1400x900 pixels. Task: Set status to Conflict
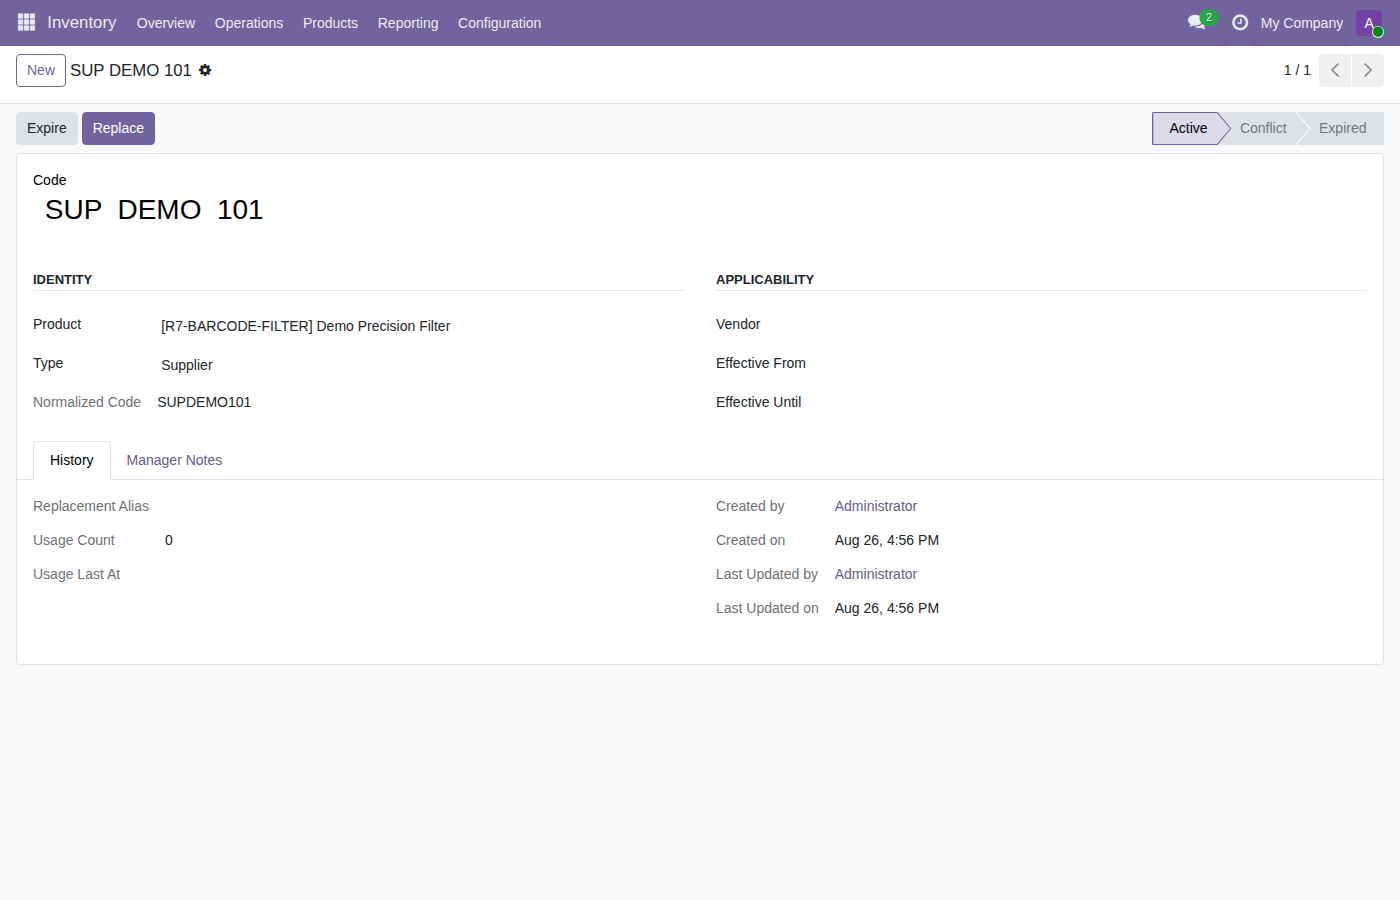click(x=1263, y=128)
